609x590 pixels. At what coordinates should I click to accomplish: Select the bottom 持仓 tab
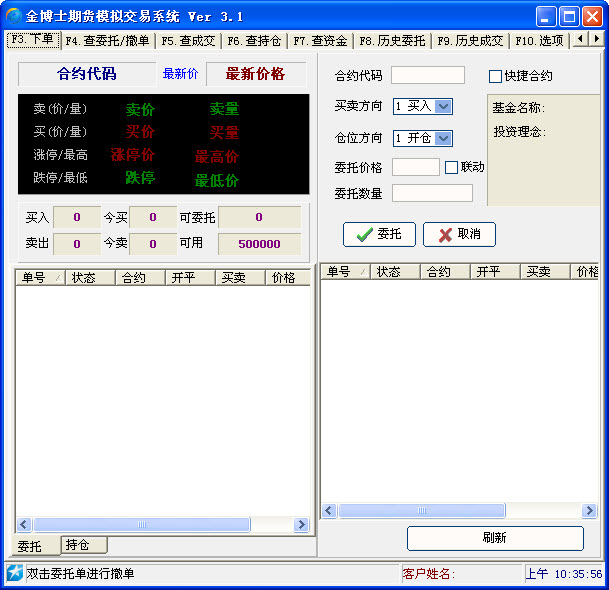point(84,545)
